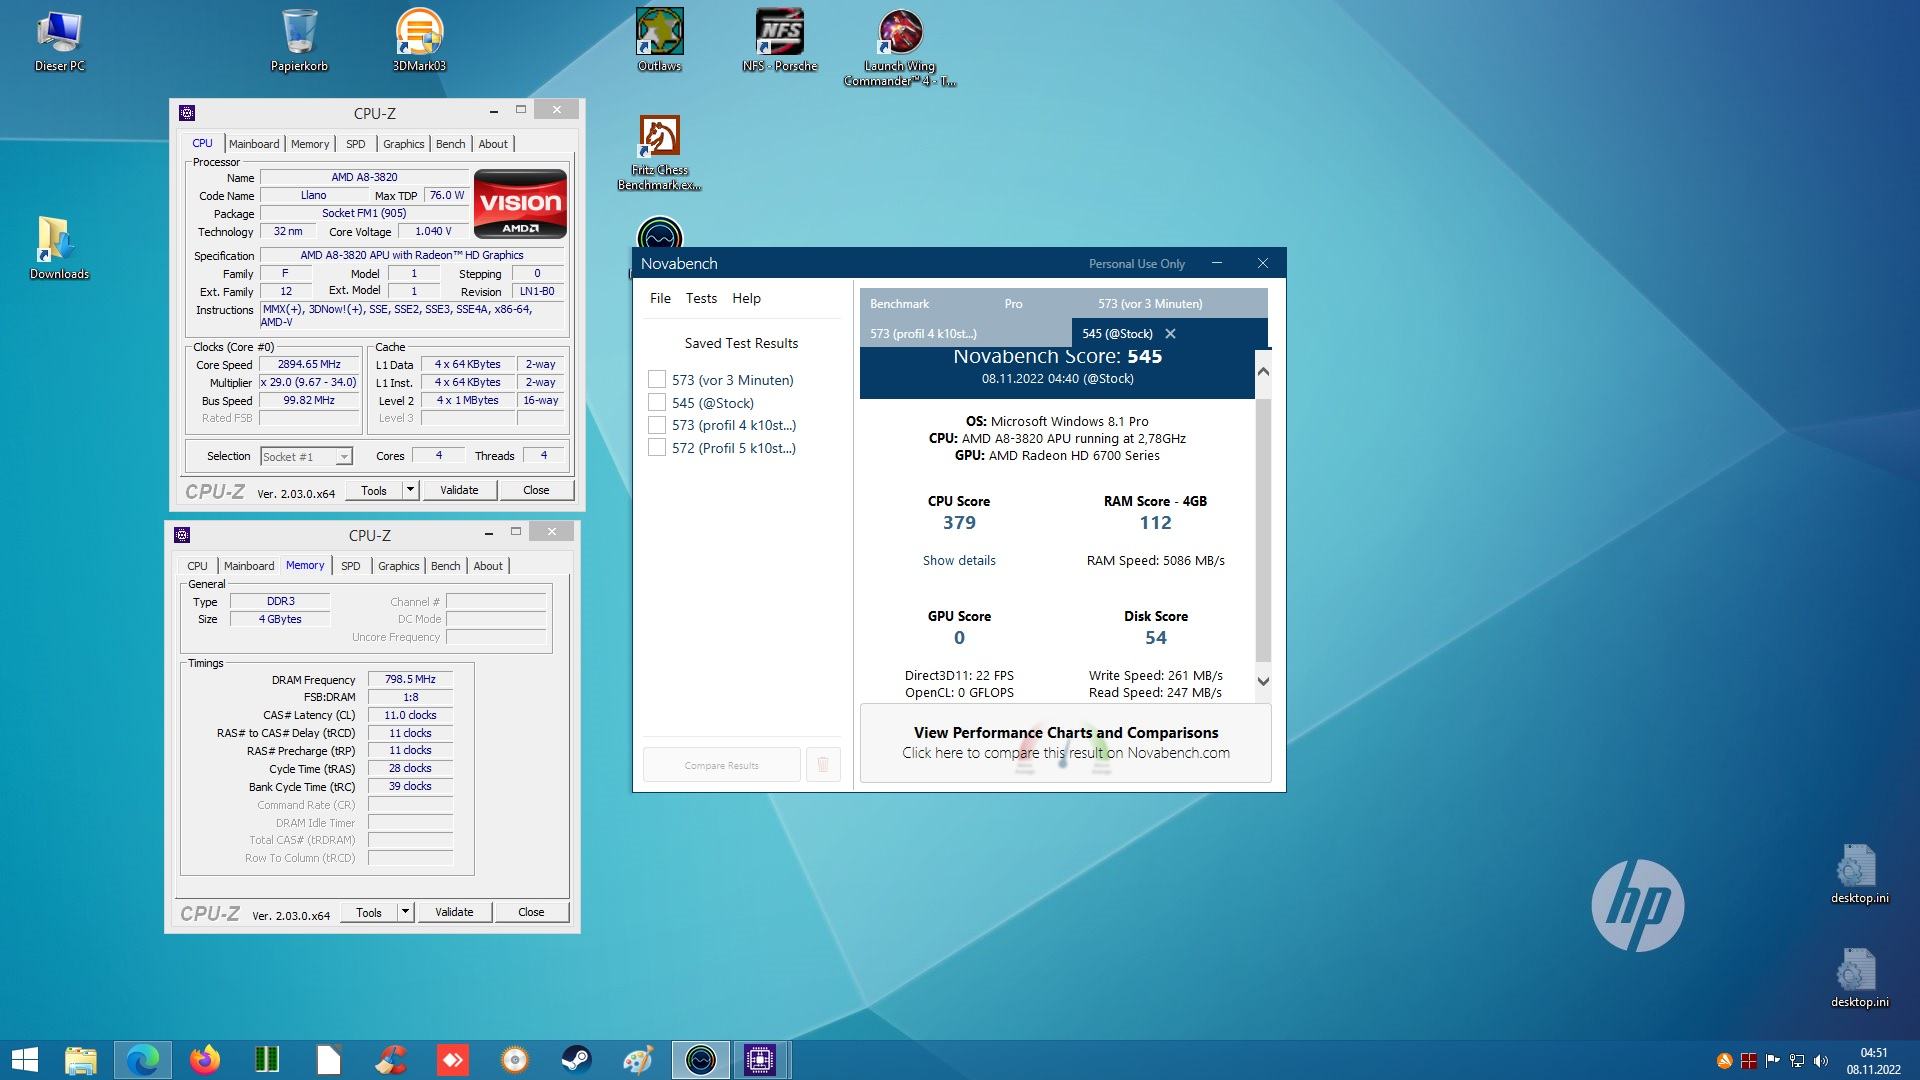Open Firefox from the taskbar
Screen dimensions: 1920x1080
[205, 1060]
